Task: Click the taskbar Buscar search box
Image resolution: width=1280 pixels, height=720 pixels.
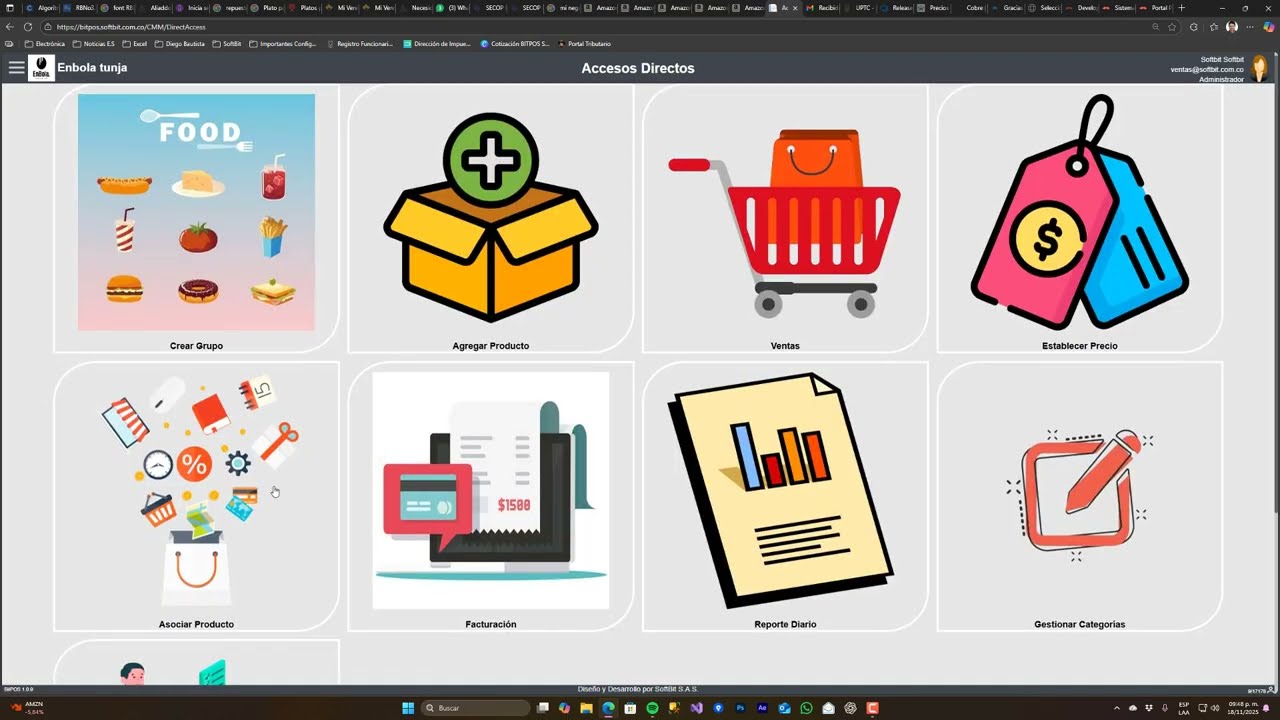Action: pos(475,708)
